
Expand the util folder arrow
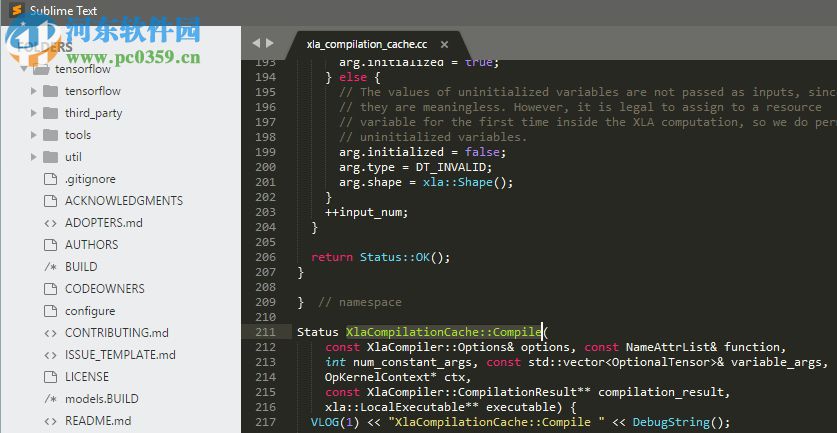click(x=34, y=157)
